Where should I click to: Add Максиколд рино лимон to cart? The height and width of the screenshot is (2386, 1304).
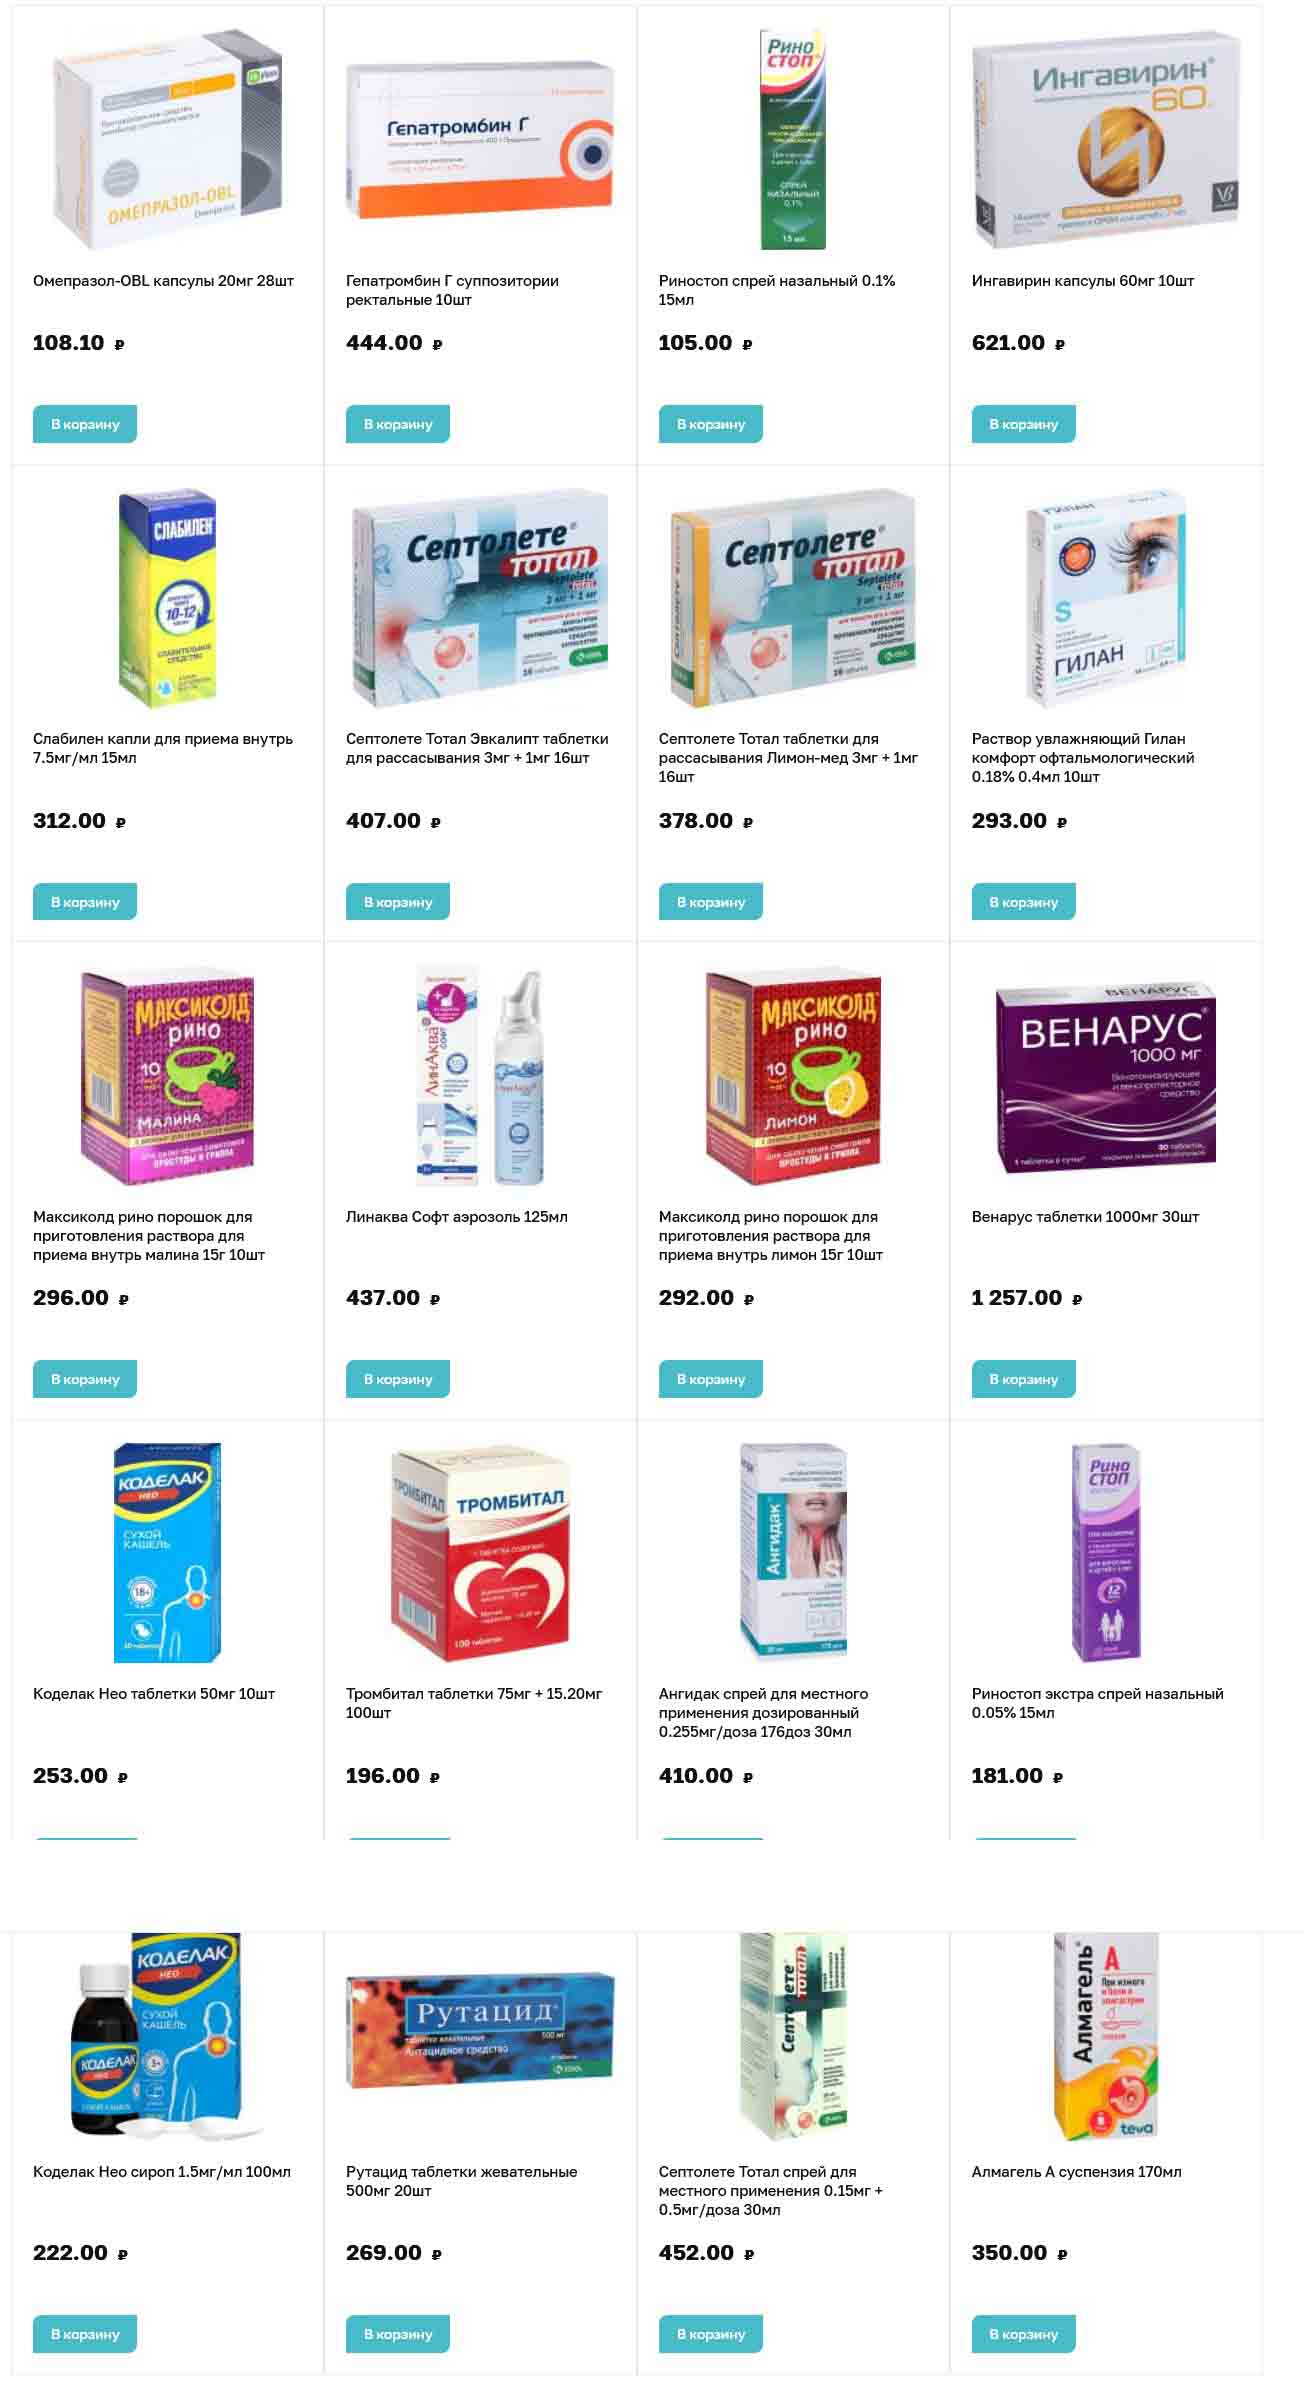tap(711, 1379)
